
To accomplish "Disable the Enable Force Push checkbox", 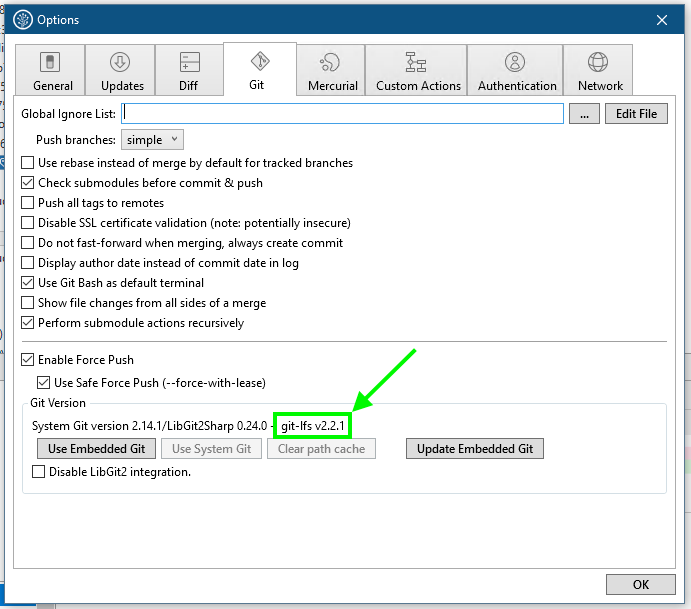I will 27,360.
